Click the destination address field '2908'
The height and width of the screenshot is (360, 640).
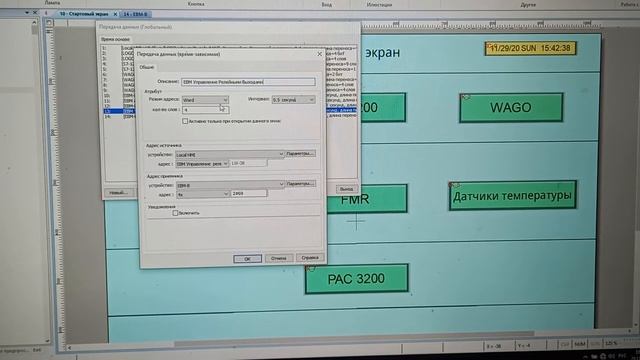(249, 193)
